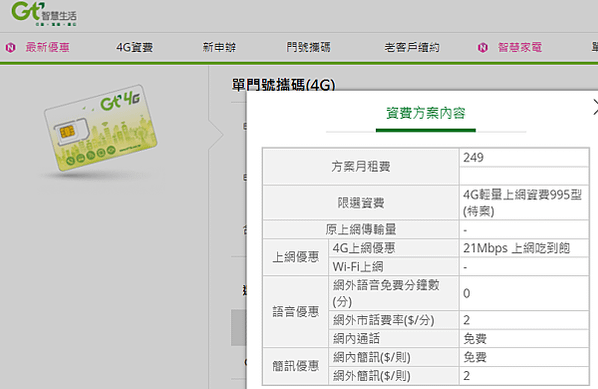Click the GT 4G SIM card image
This screenshot has width=598, height=389.
point(100,128)
